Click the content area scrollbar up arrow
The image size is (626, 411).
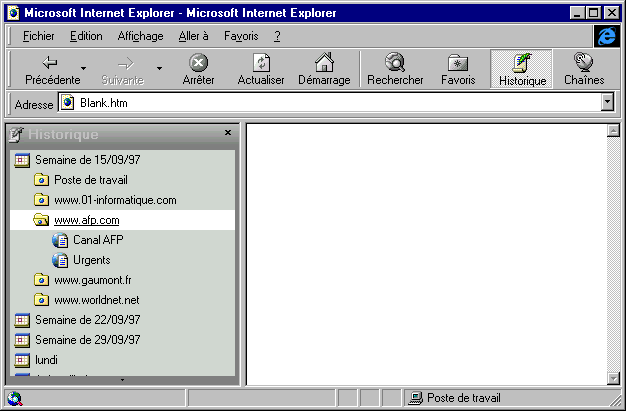point(613,130)
